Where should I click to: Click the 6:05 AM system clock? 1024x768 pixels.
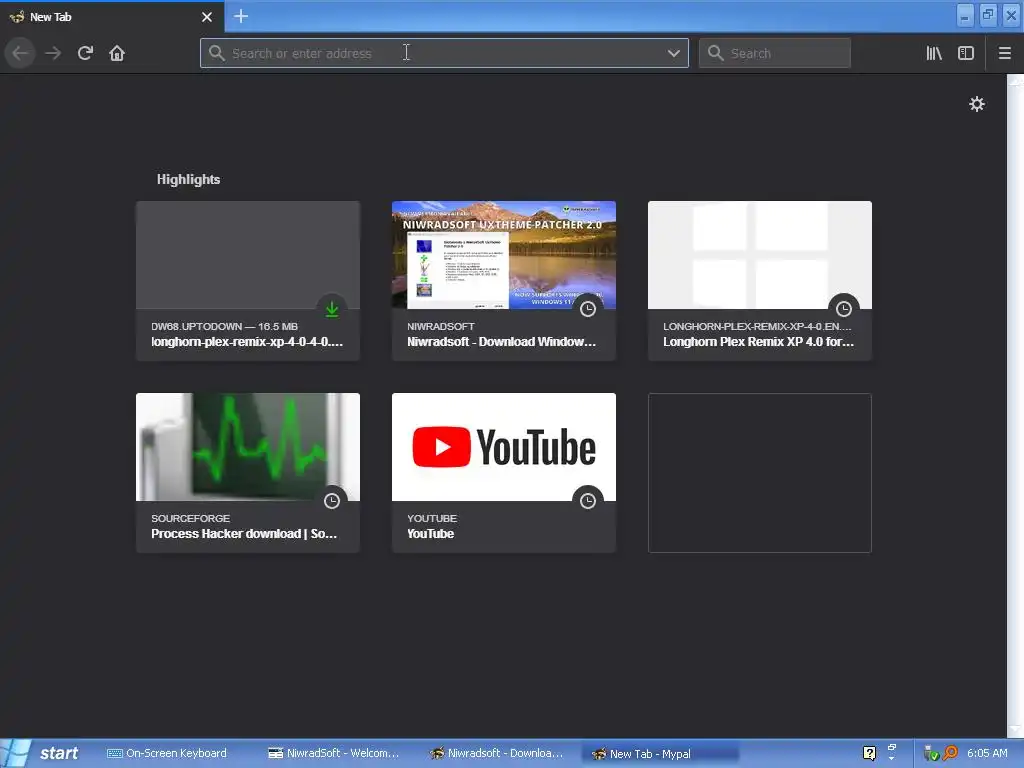[987, 753]
